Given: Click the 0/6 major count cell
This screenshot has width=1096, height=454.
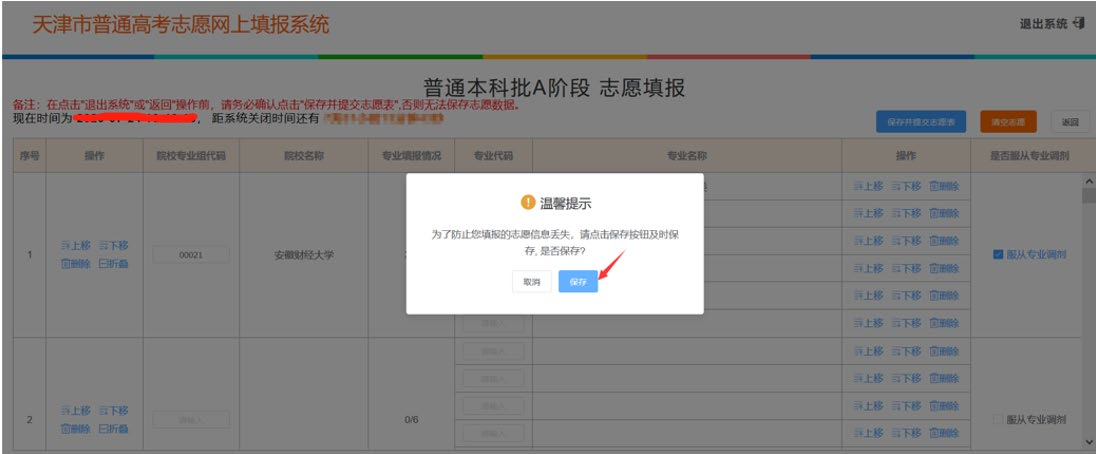Looking at the screenshot, I should 412,420.
